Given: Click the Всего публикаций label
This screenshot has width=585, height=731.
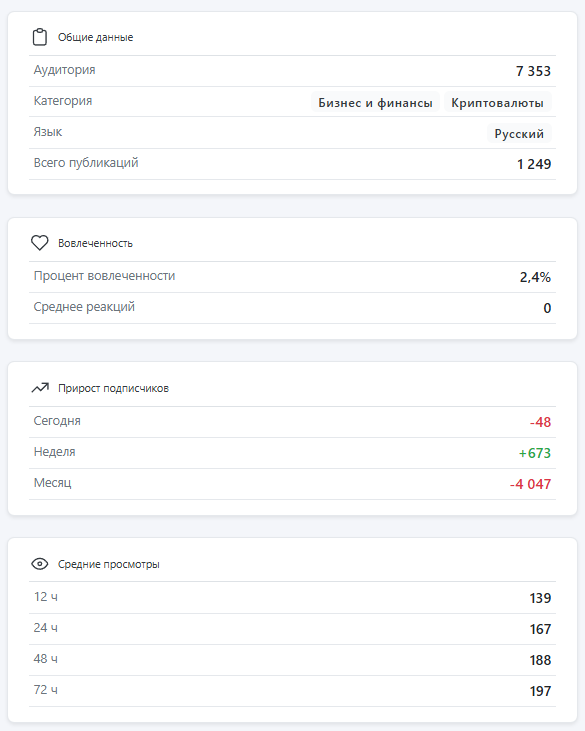Looking at the screenshot, I should coord(86,163).
